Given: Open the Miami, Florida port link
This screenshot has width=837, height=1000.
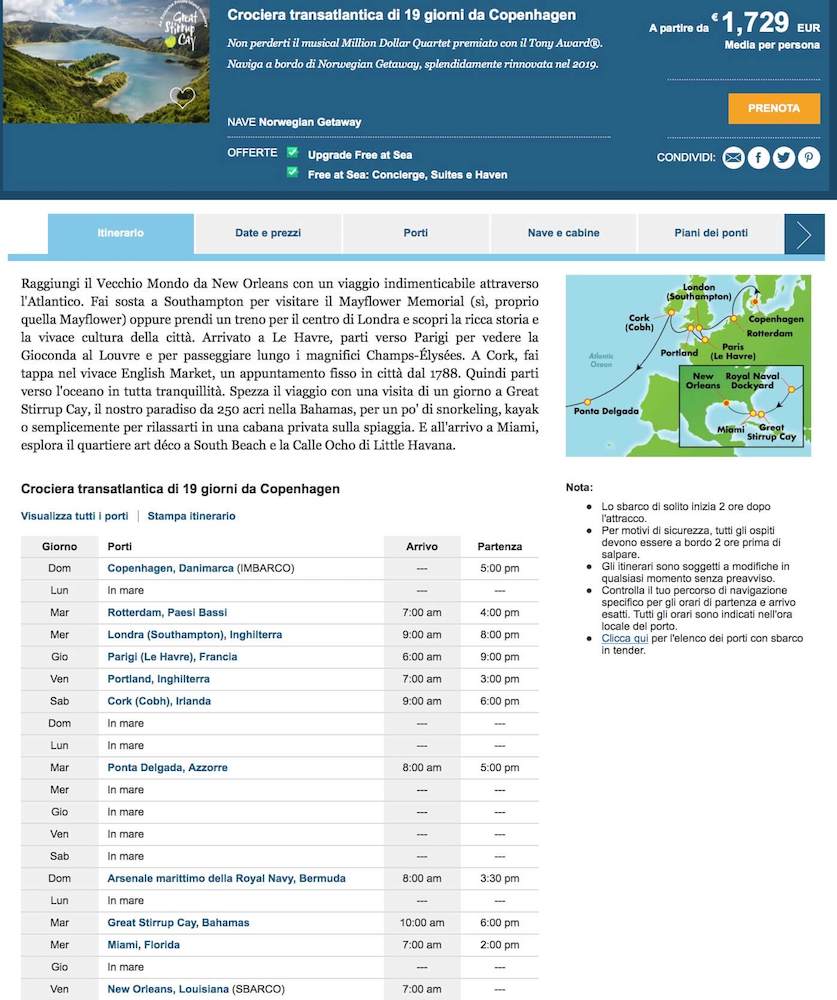Looking at the screenshot, I should (x=144, y=945).
